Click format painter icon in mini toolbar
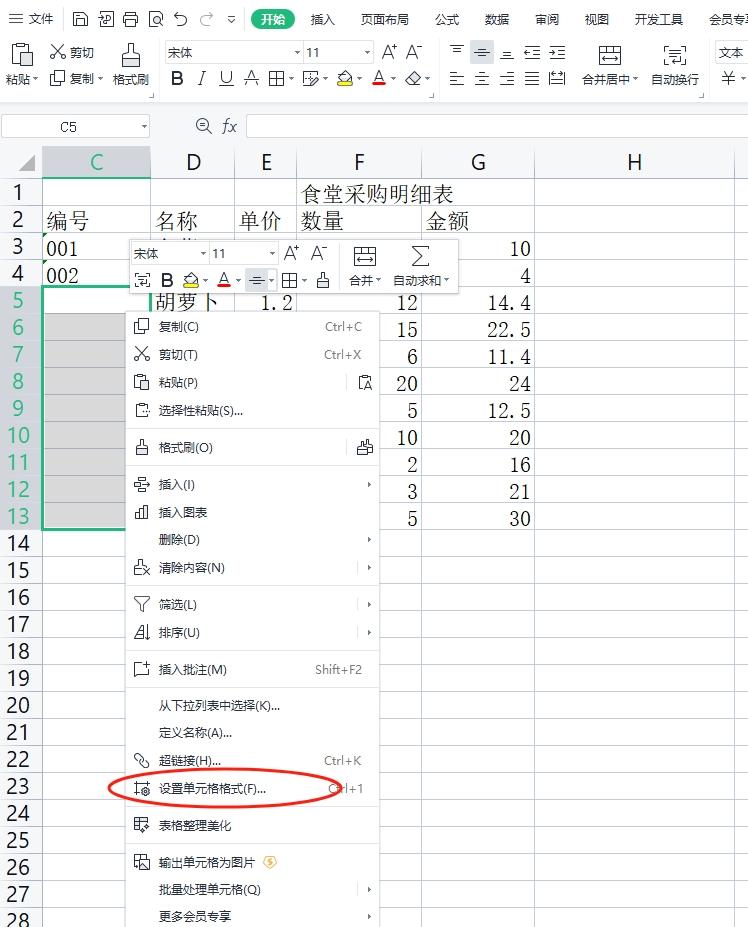748x927 pixels. (x=323, y=280)
